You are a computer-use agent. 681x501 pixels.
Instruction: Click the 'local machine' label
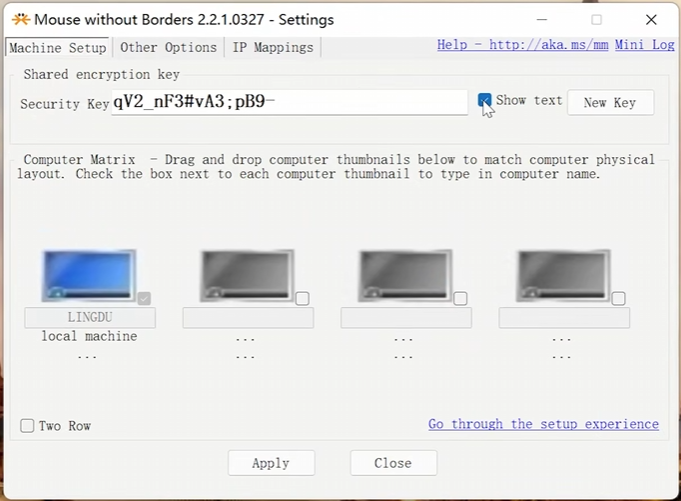pyautogui.click(x=89, y=336)
